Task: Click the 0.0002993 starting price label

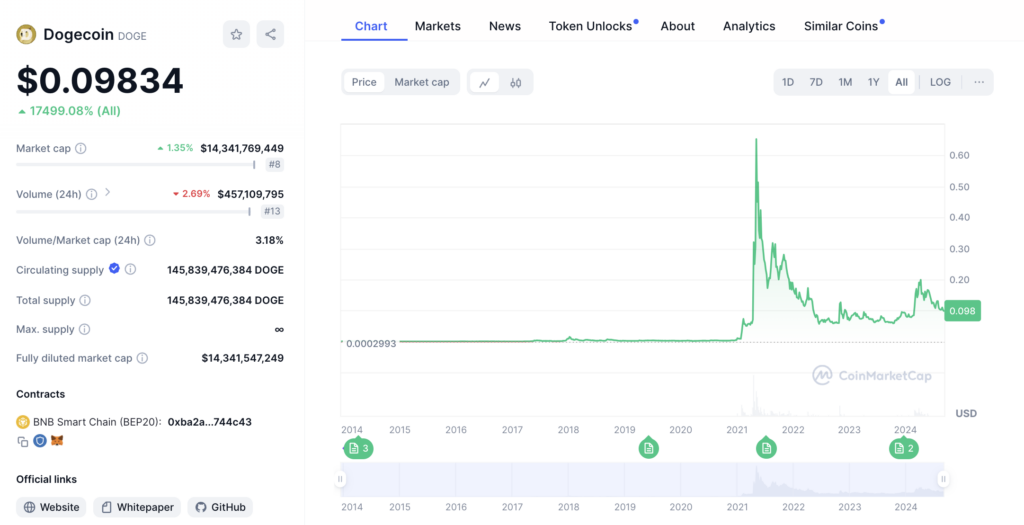Action: click(x=370, y=343)
